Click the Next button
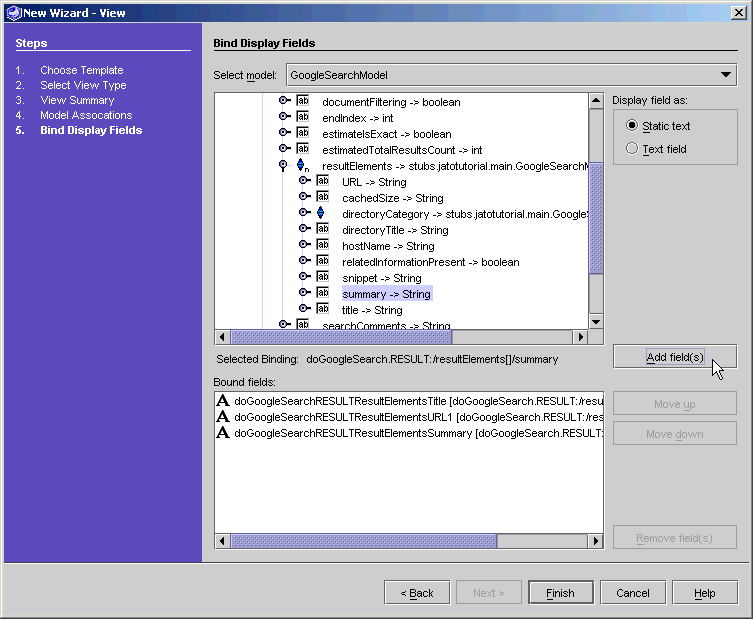Image resolution: width=753 pixels, height=619 pixels. click(488, 593)
